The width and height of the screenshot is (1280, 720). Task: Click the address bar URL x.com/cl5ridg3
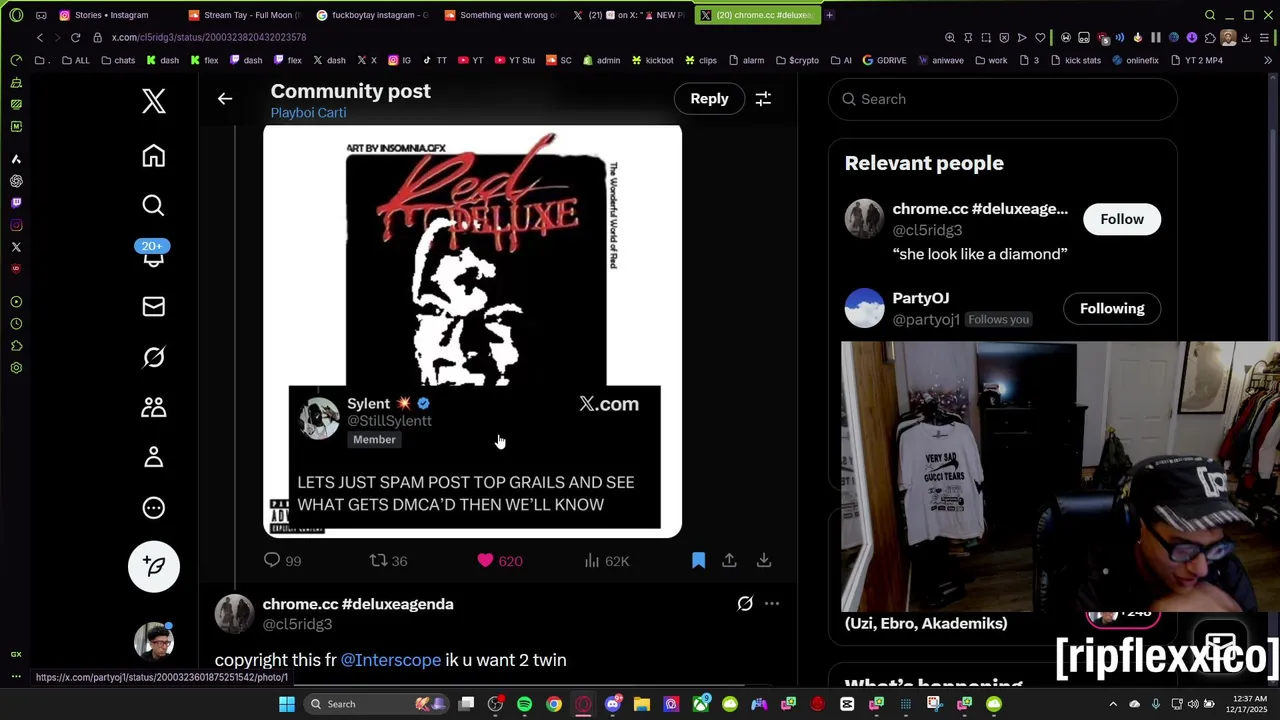pyautogui.click(x=208, y=37)
